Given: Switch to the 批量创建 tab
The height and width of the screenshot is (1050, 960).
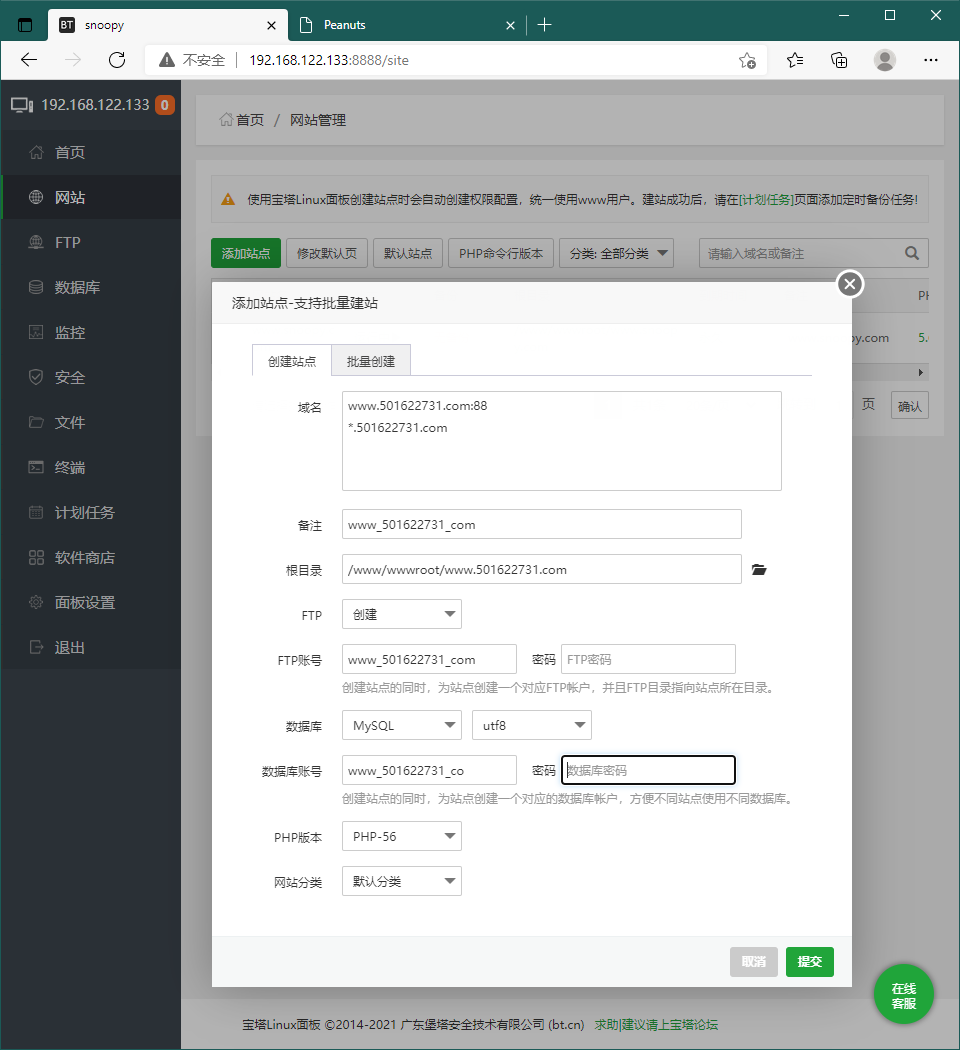Looking at the screenshot, I should pos(371,361).
